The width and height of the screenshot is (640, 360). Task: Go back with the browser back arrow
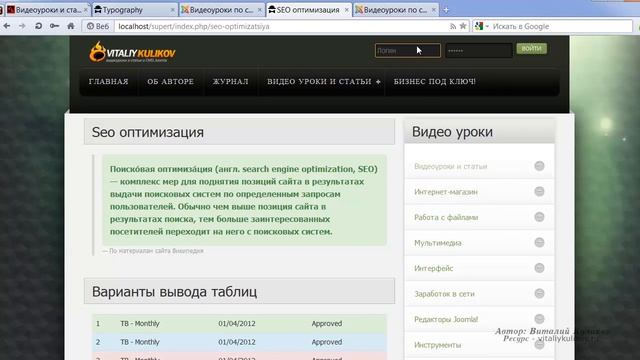click(7, 26)
